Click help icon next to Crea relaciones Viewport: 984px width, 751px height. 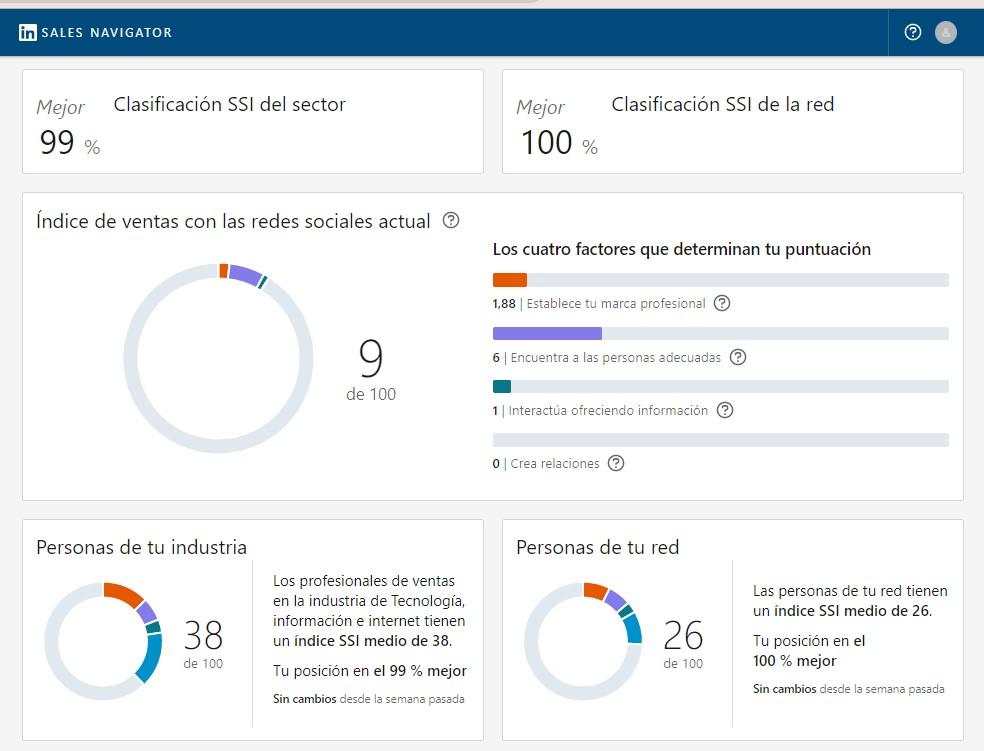pyautogui.click(x=616, y=463)
